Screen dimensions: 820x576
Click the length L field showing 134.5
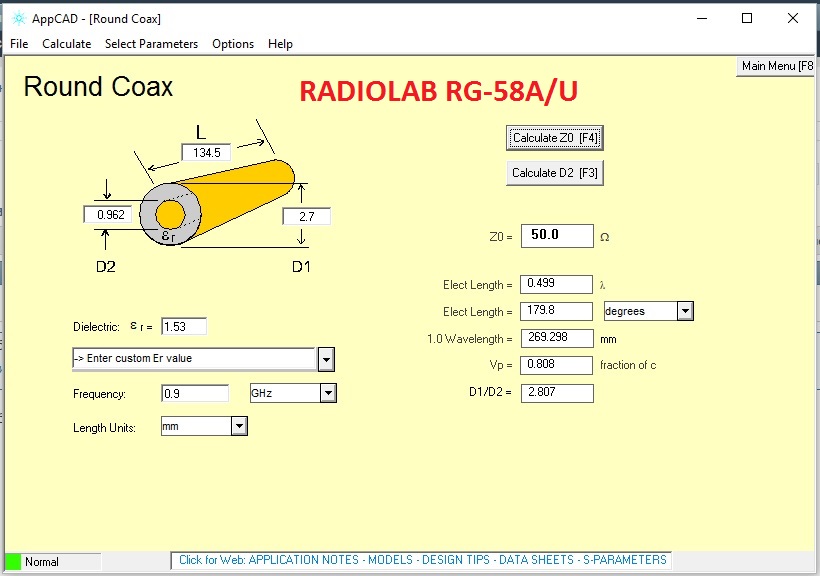[x=206, y=153]
